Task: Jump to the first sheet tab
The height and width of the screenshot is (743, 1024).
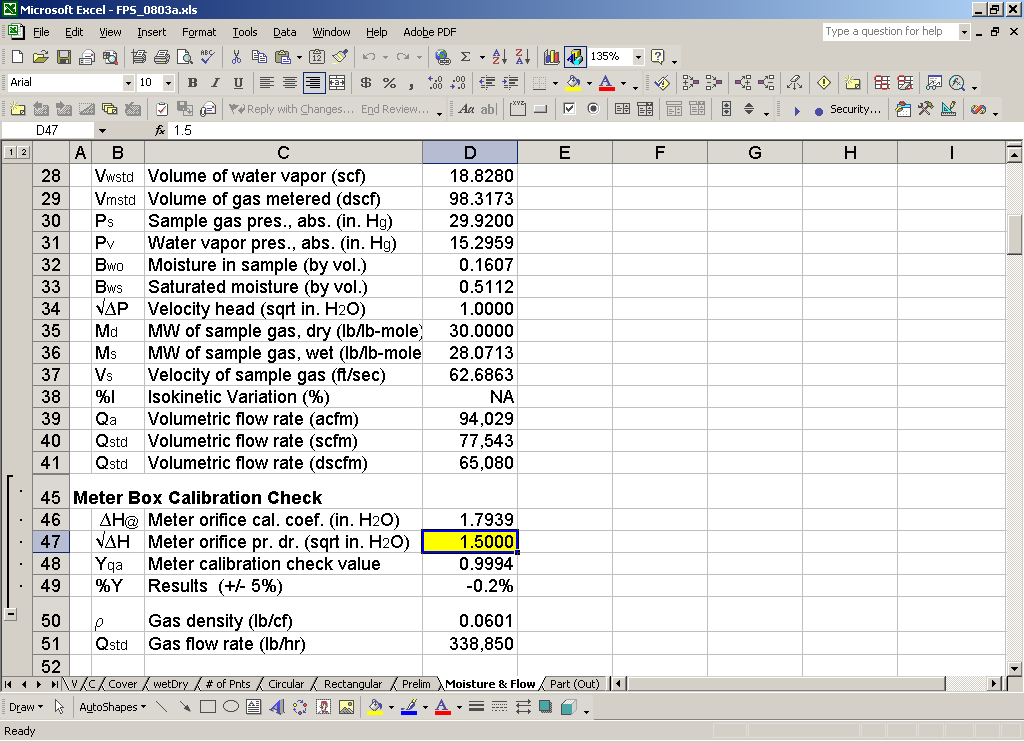Action: (8, 684)
